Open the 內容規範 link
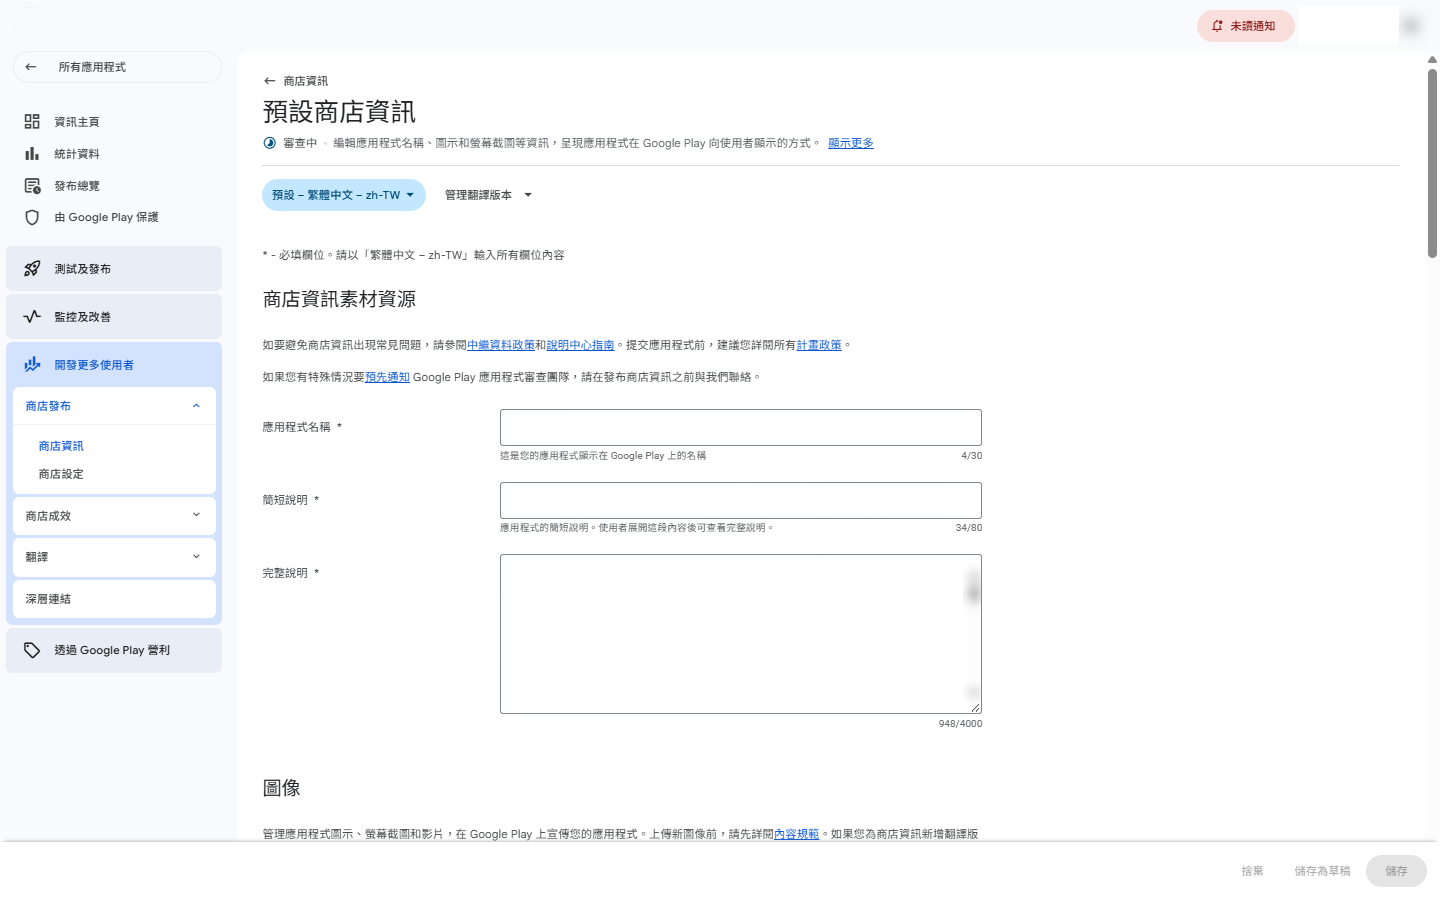 coord(796,834)
